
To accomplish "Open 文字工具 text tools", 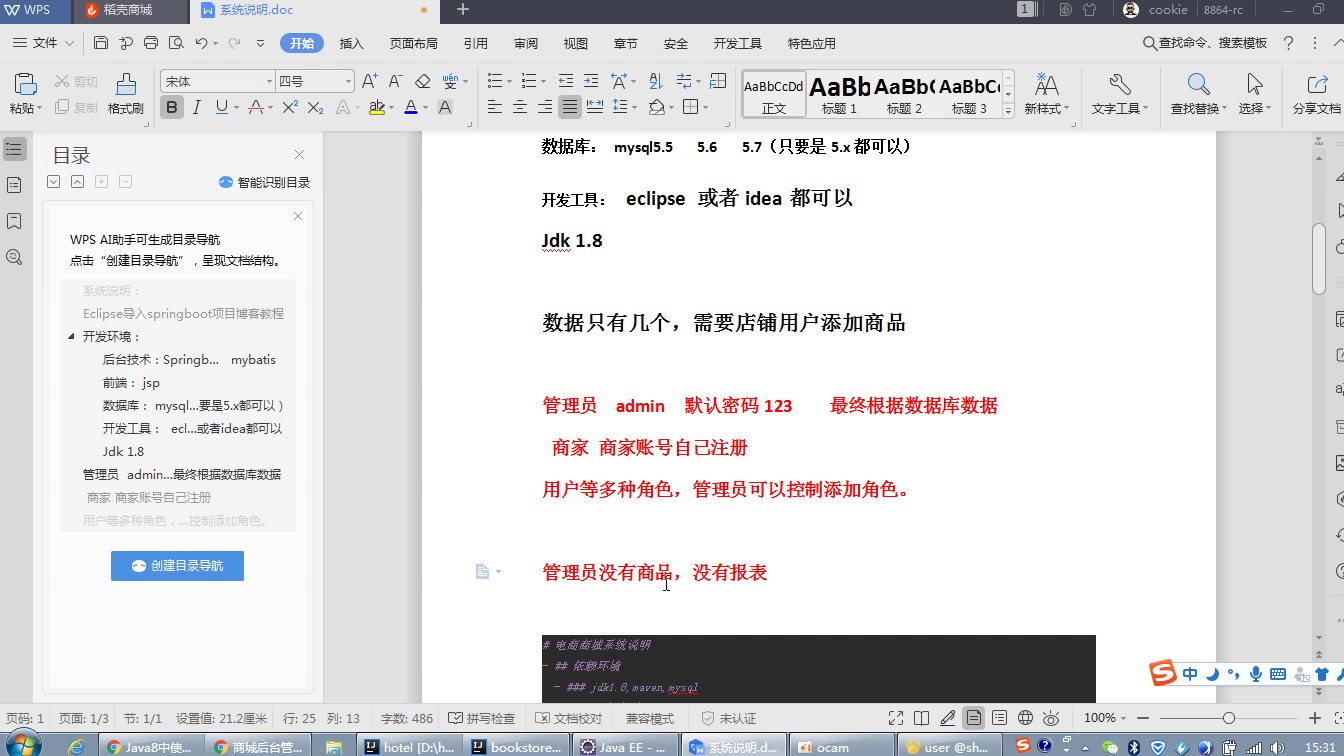I will coord(1119,94).
